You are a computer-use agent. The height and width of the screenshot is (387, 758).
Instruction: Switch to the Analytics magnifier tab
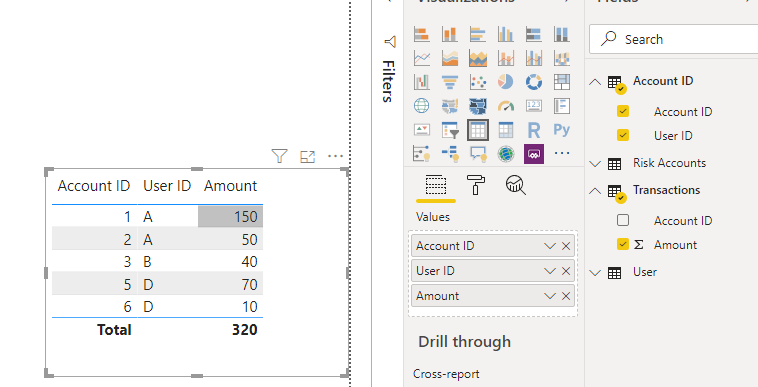click(x=515, y=185)
